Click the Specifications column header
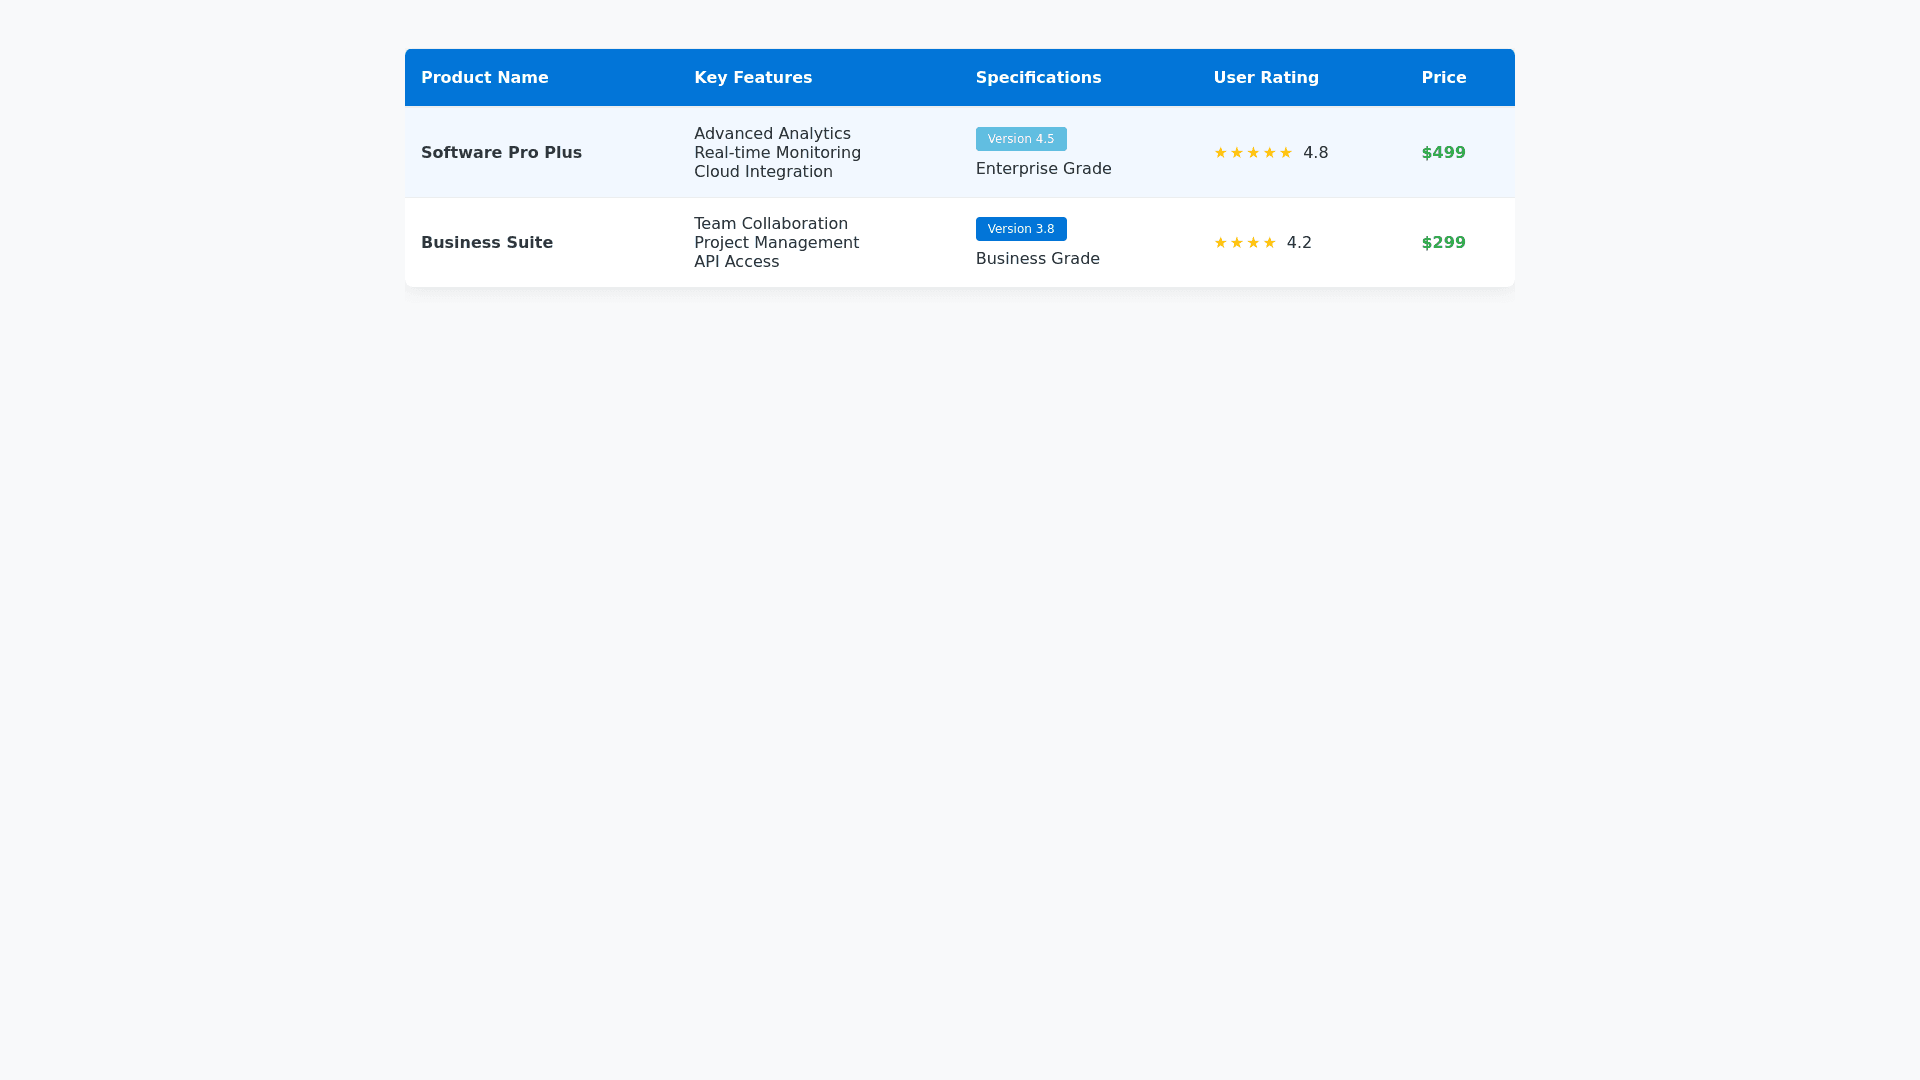 point(1038,78)
